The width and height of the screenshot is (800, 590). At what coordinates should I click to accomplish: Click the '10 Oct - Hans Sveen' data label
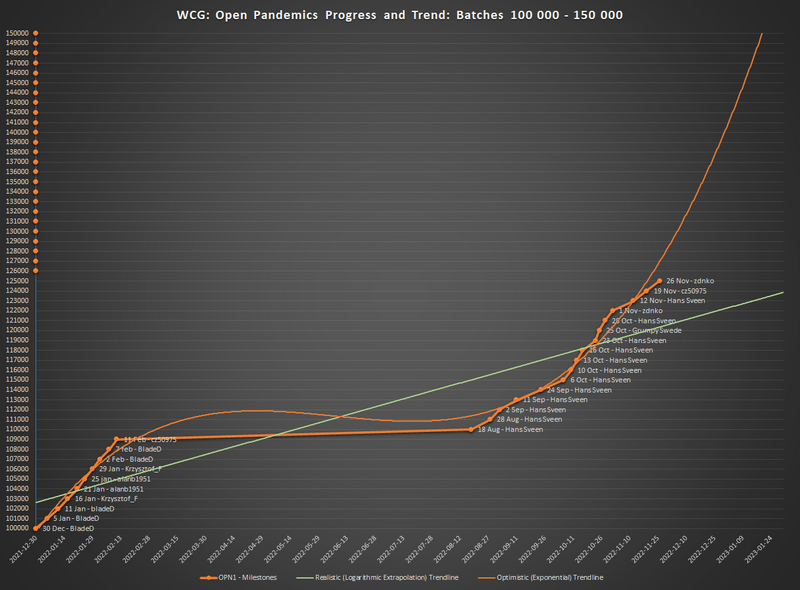609,371
